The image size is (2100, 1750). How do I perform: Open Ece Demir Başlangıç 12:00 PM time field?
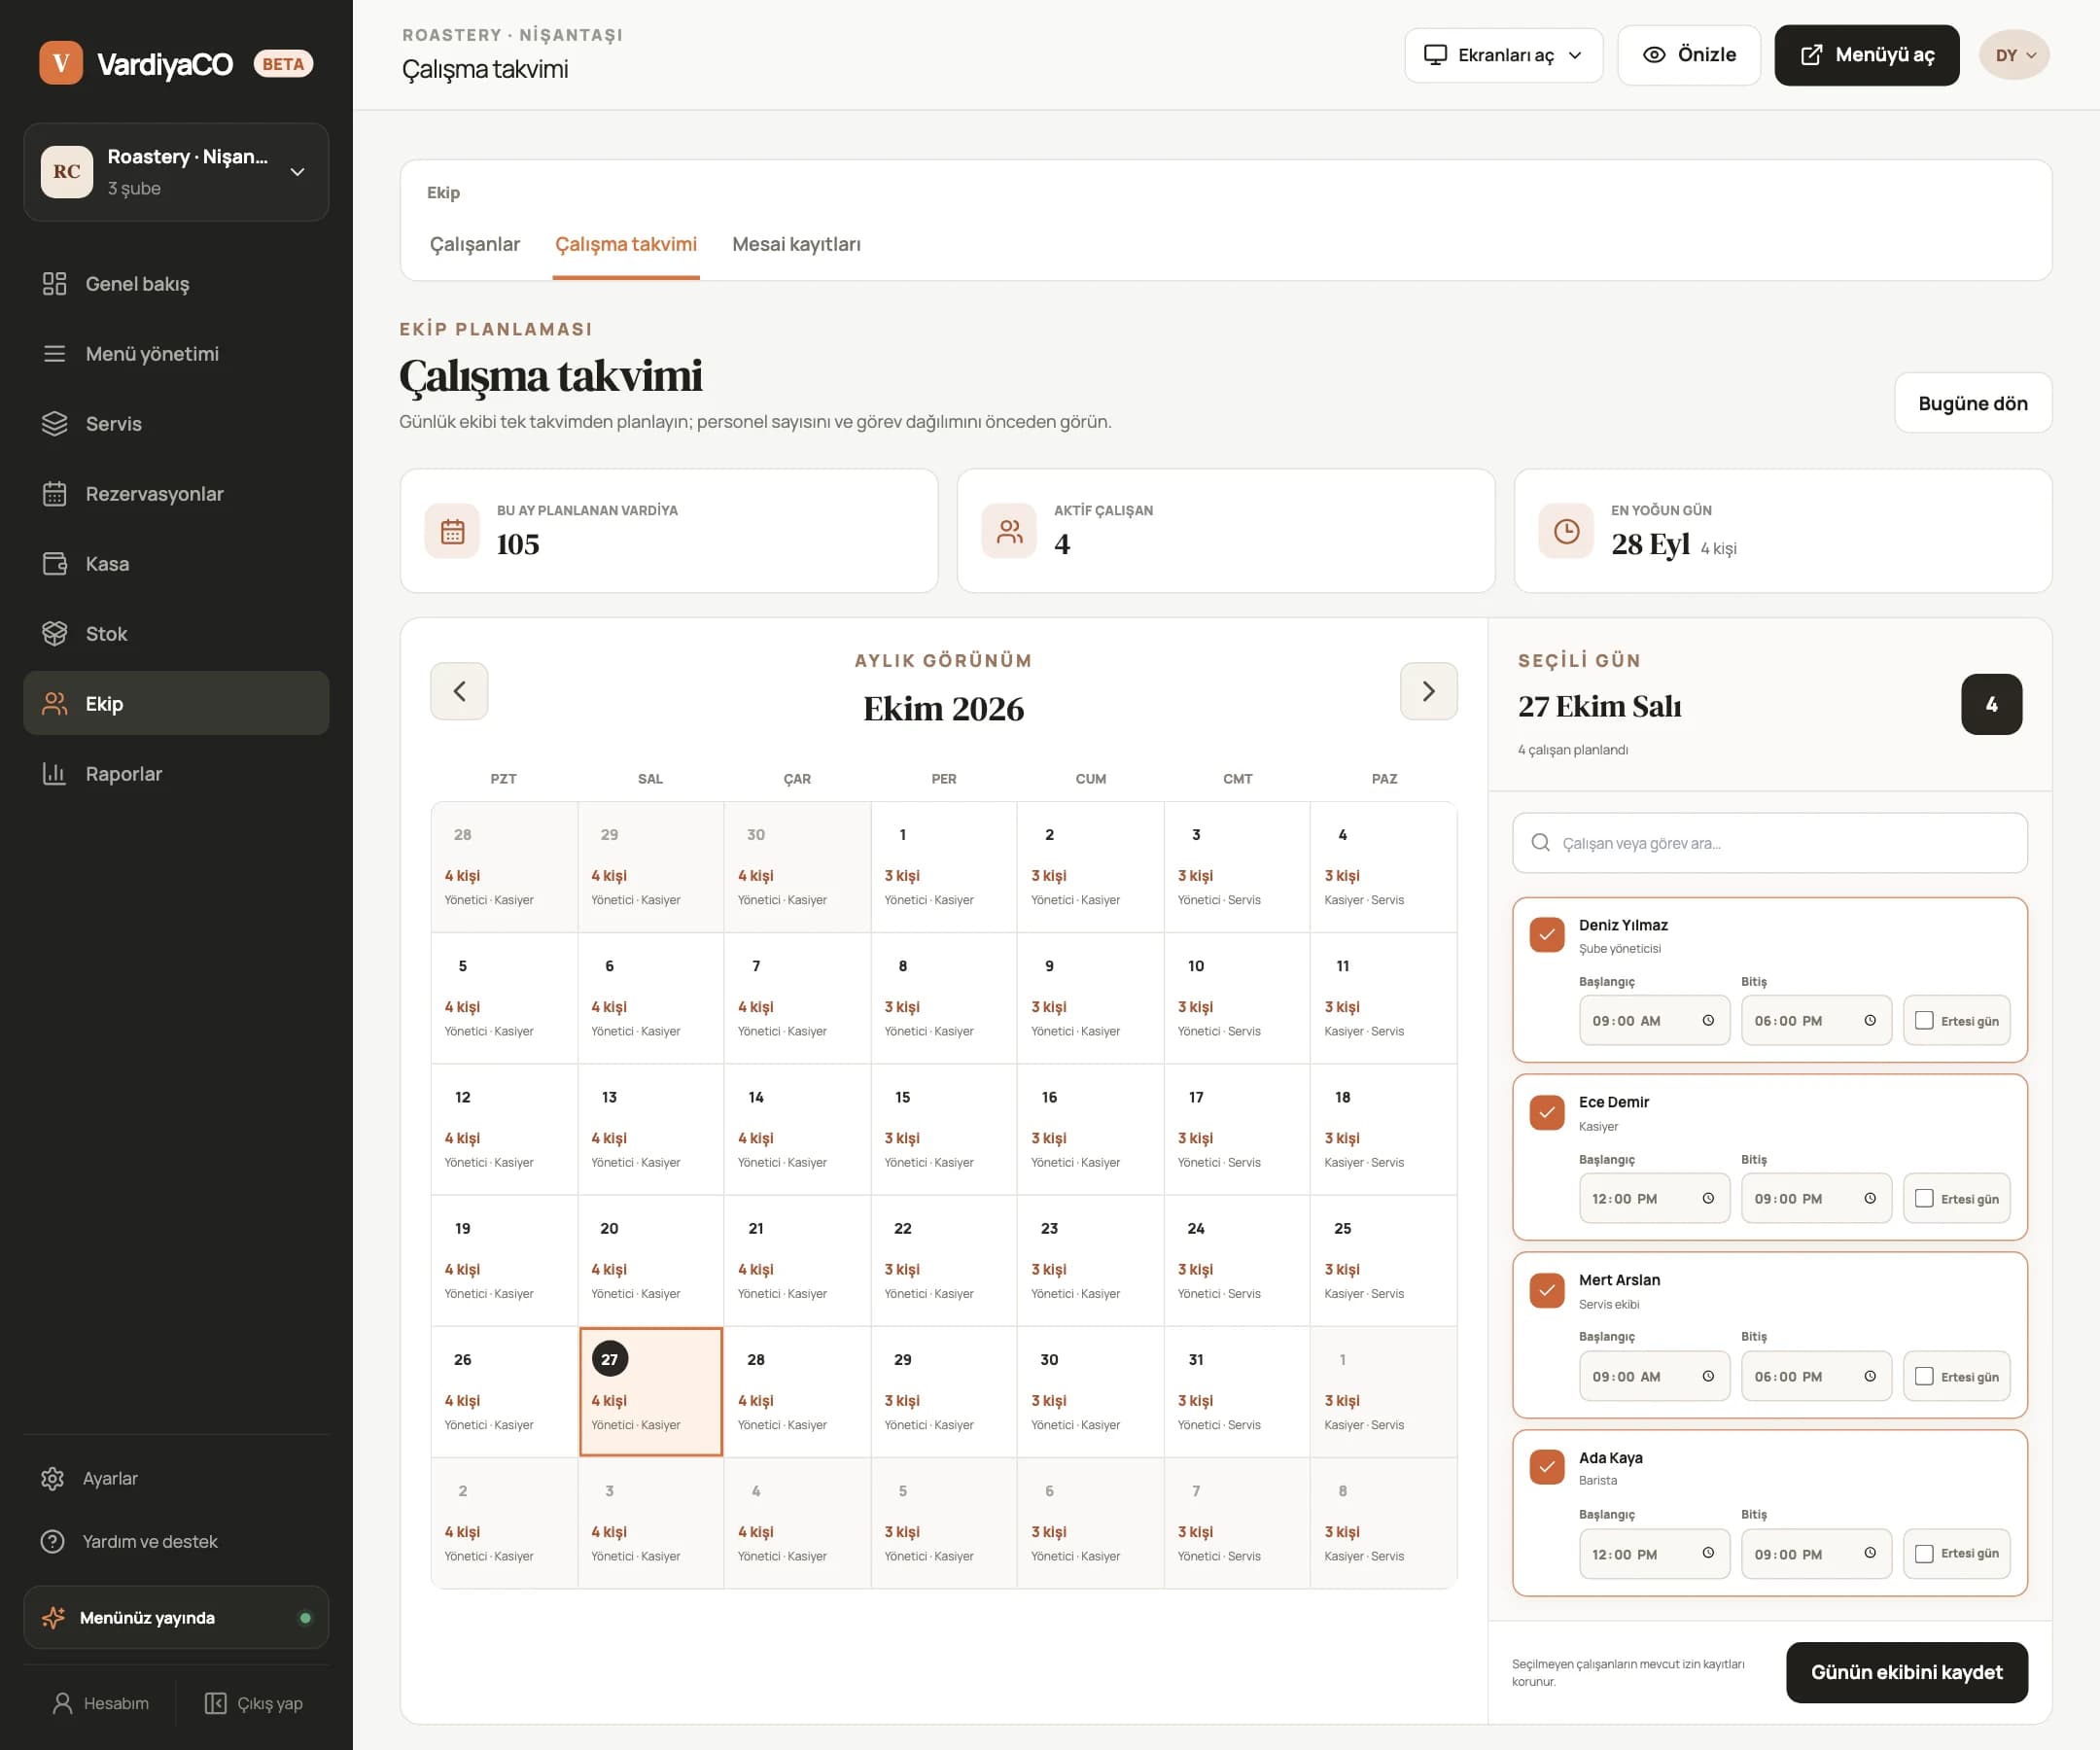point(1654,1198)
